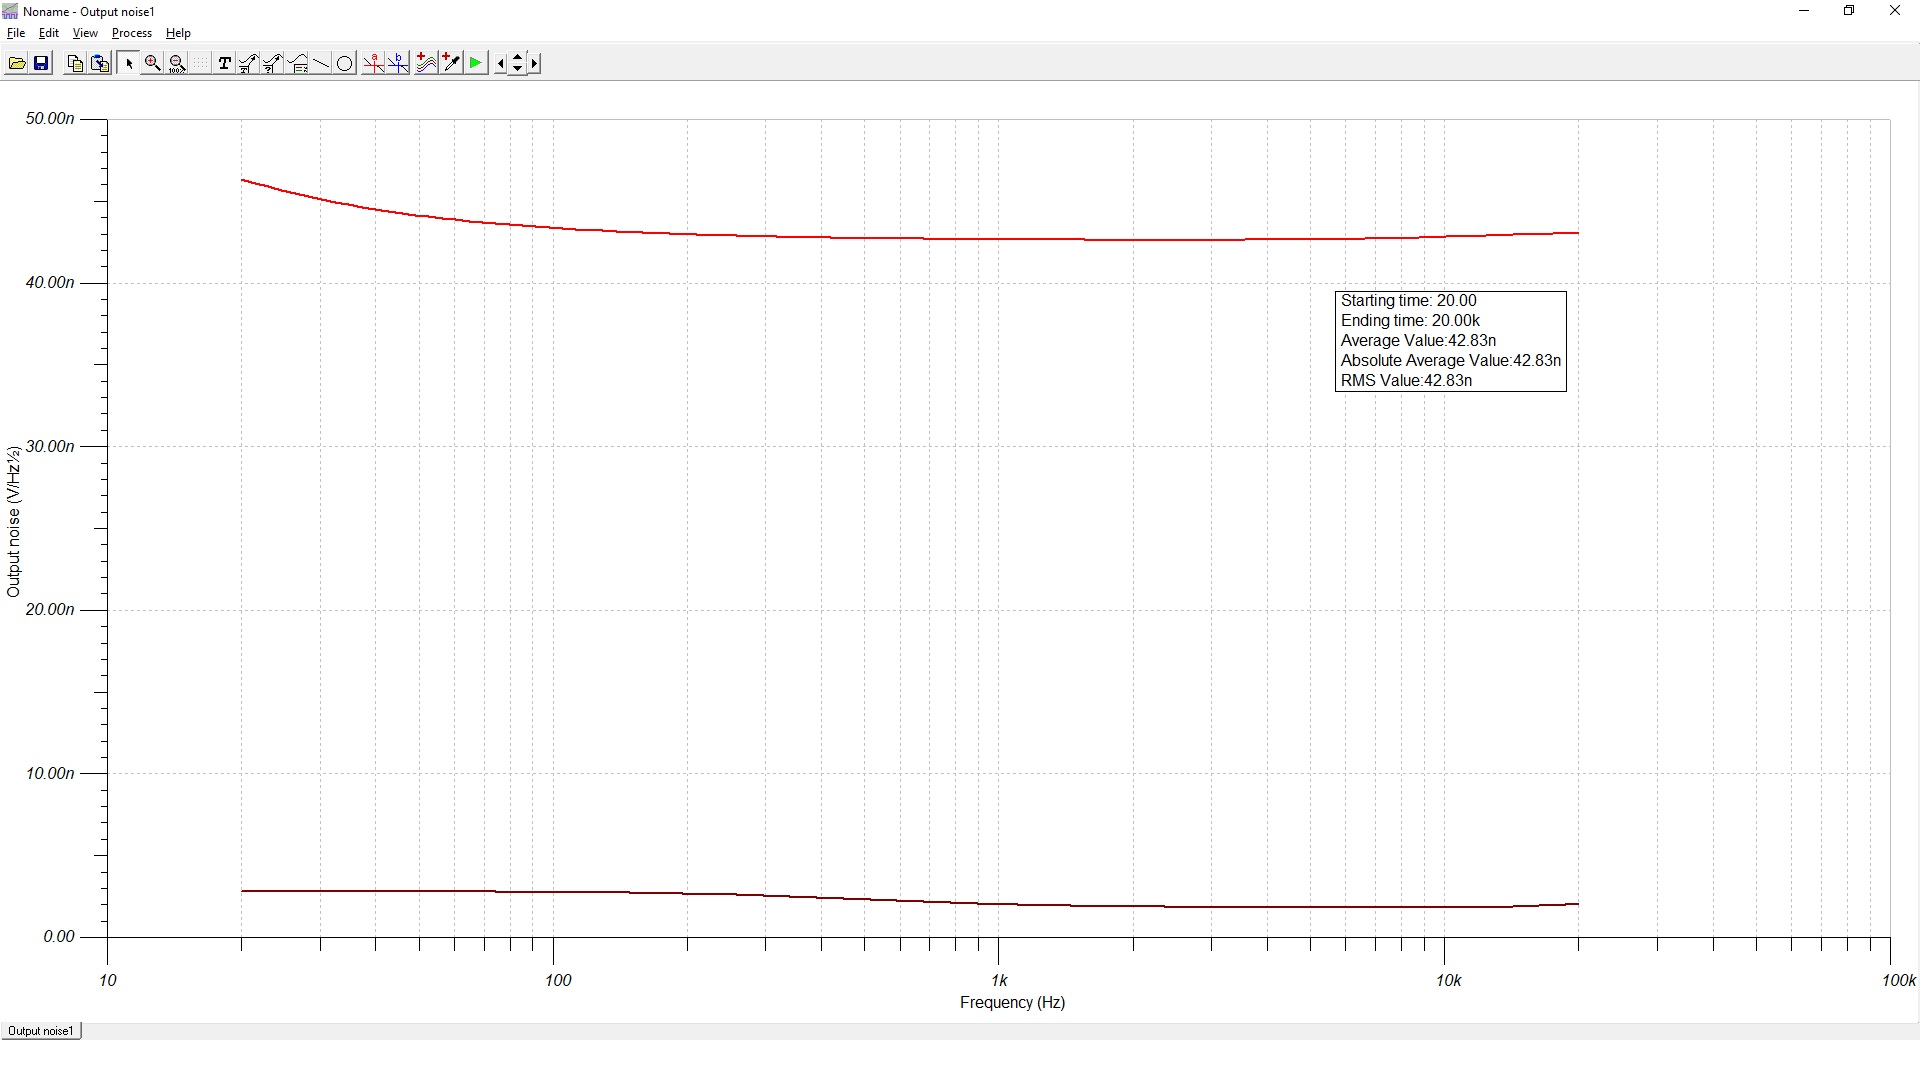This screenshot has width=1927, height=1084.
Task: Select the Text tool T icon
Action: (x=224, y=63)
